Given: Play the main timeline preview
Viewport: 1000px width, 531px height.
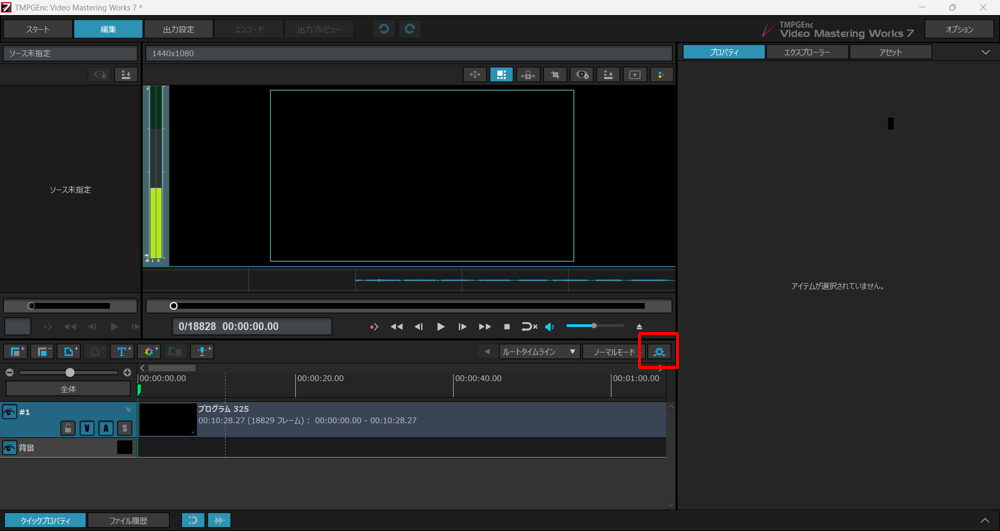Looking at the screenshot, I should pyautogui.click(x=441, y=326).
